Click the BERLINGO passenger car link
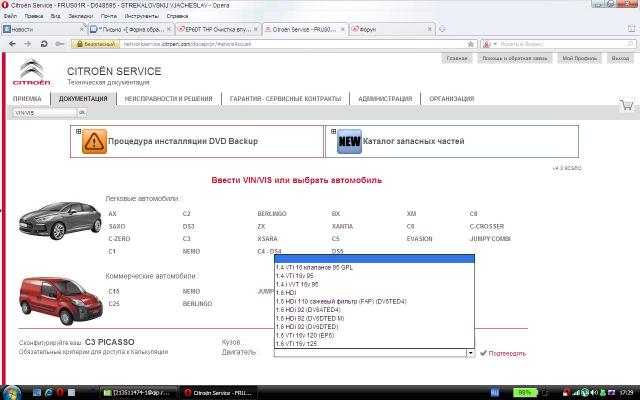 pyautogui.click(x=271, y=214)
